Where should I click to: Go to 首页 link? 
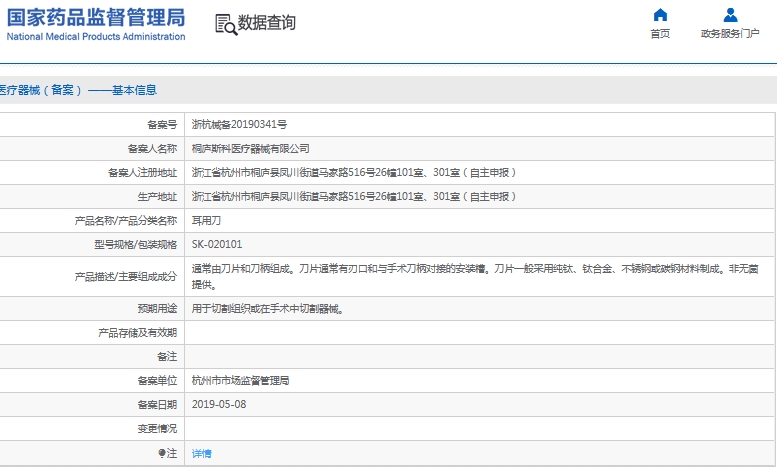tap(660, 33)
